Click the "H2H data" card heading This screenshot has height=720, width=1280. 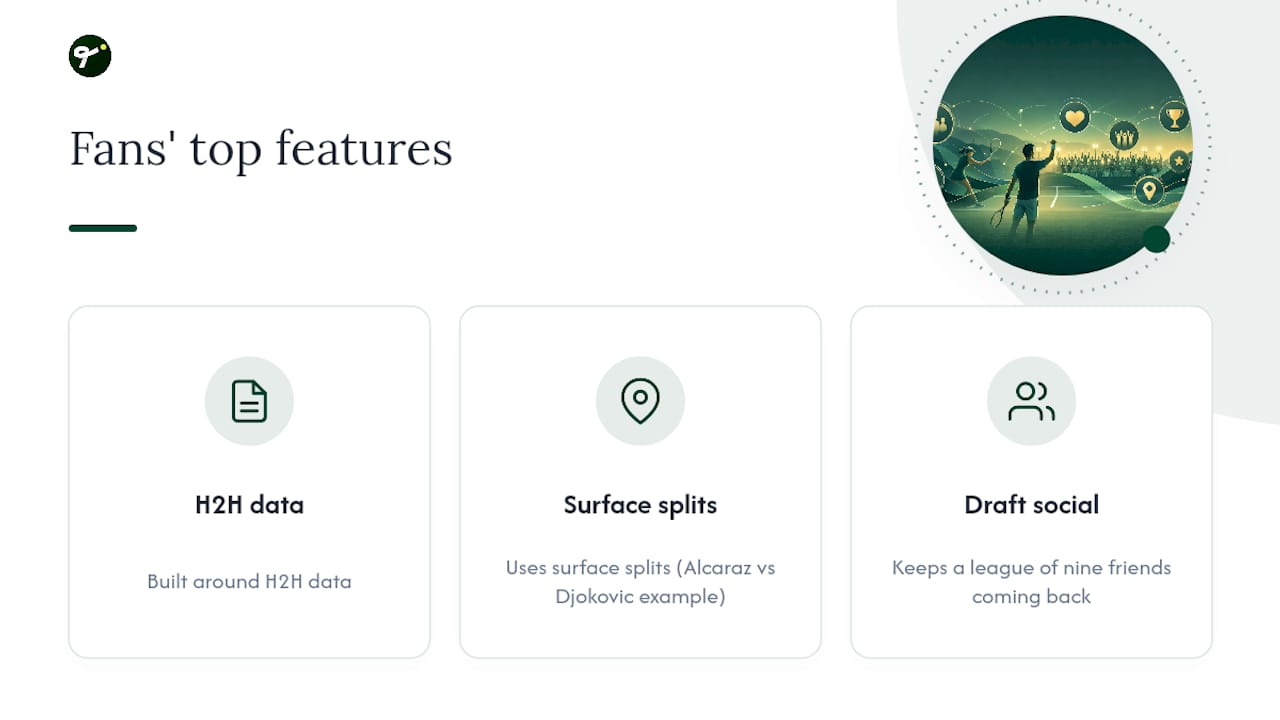pyautogui.click(x=249, y=505)
